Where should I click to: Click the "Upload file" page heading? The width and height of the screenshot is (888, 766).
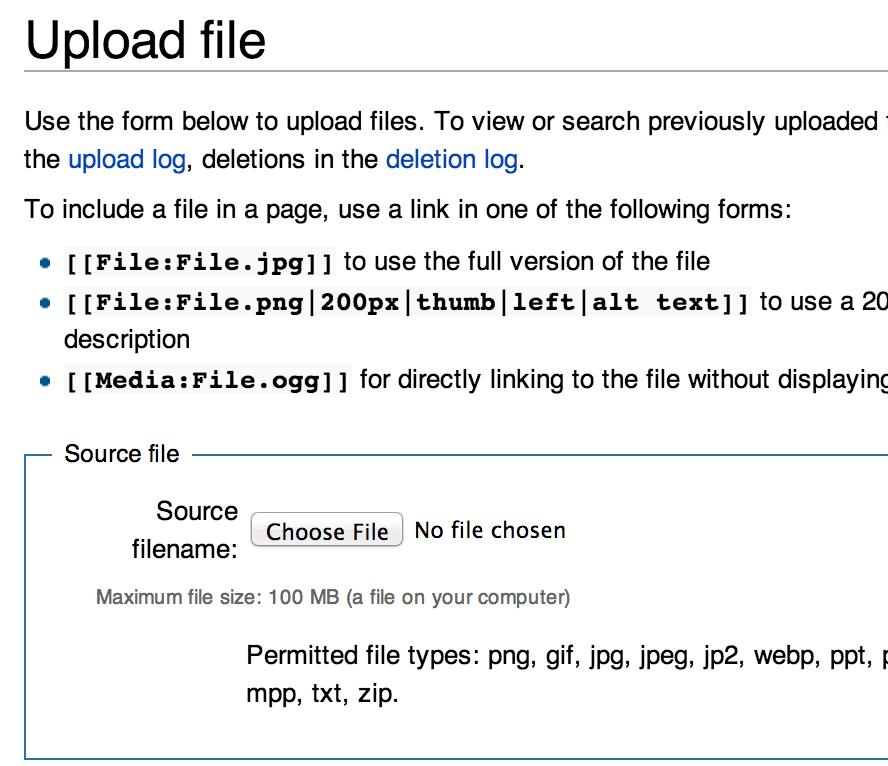pos(146,40)
